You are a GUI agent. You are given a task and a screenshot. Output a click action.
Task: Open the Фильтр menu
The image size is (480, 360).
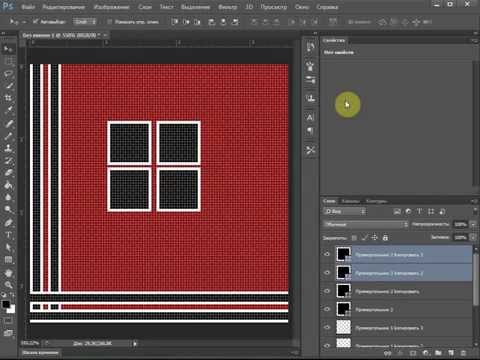228,7
